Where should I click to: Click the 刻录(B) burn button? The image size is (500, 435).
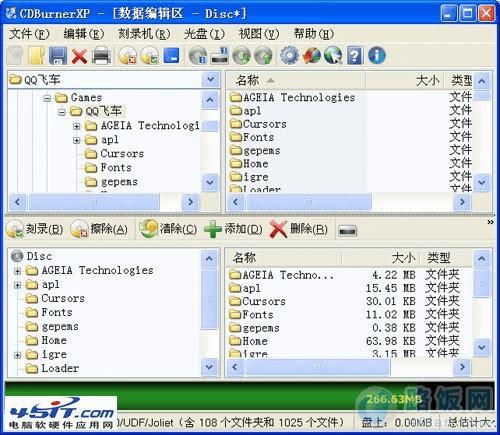pos(35,229)
